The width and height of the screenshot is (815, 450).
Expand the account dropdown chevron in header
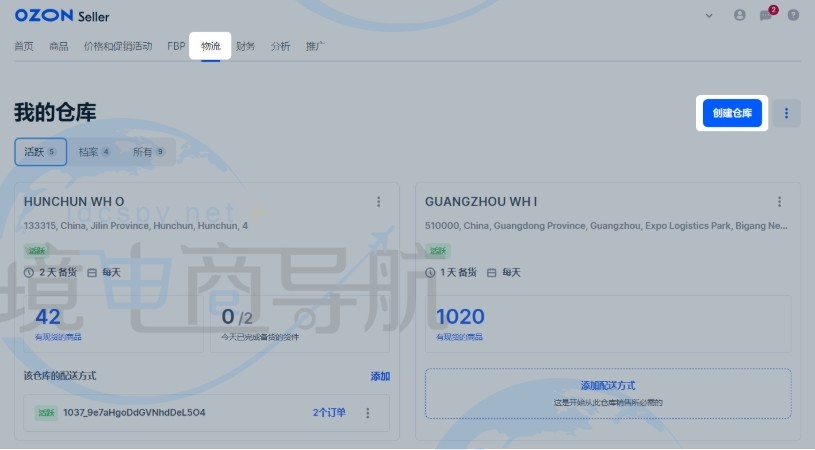[x=709, y=16]
